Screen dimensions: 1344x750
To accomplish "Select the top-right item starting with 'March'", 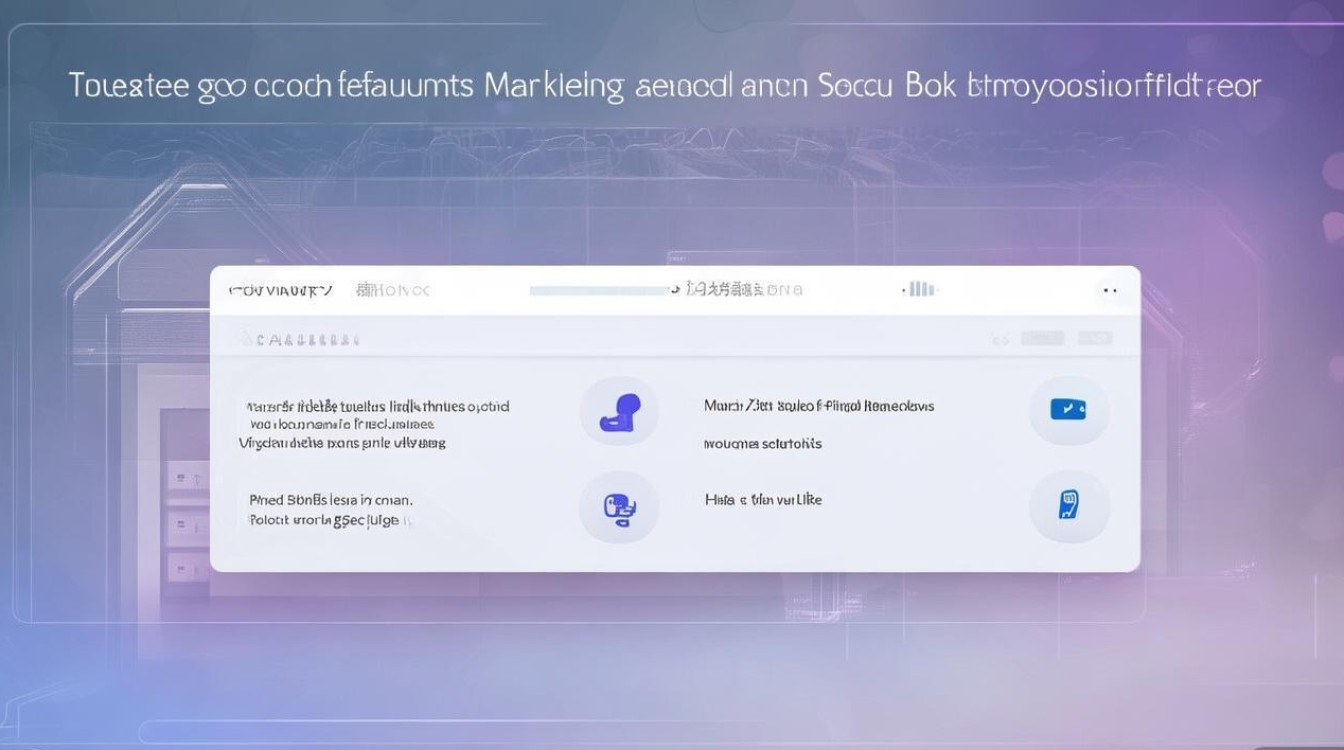I will click(x=818, y=407).
